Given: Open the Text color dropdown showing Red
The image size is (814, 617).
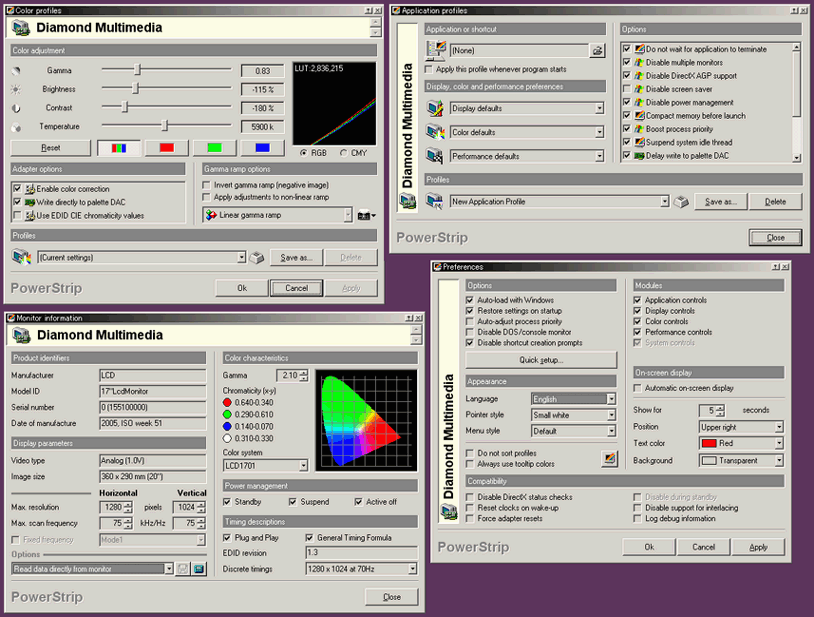Looking at the screenshot, I should coord(779,443).
